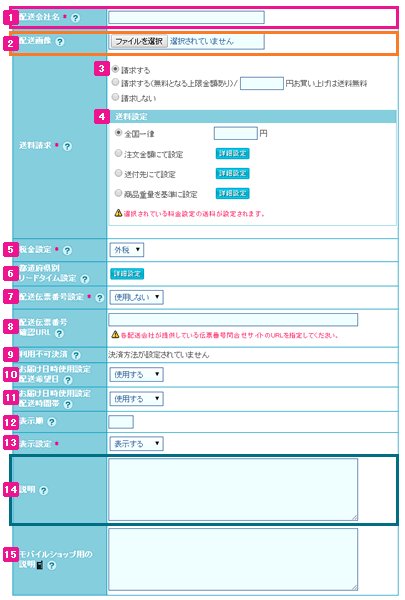Open help icon beside 配送会社名
The image size is (405, 600).
pos(76,18)
